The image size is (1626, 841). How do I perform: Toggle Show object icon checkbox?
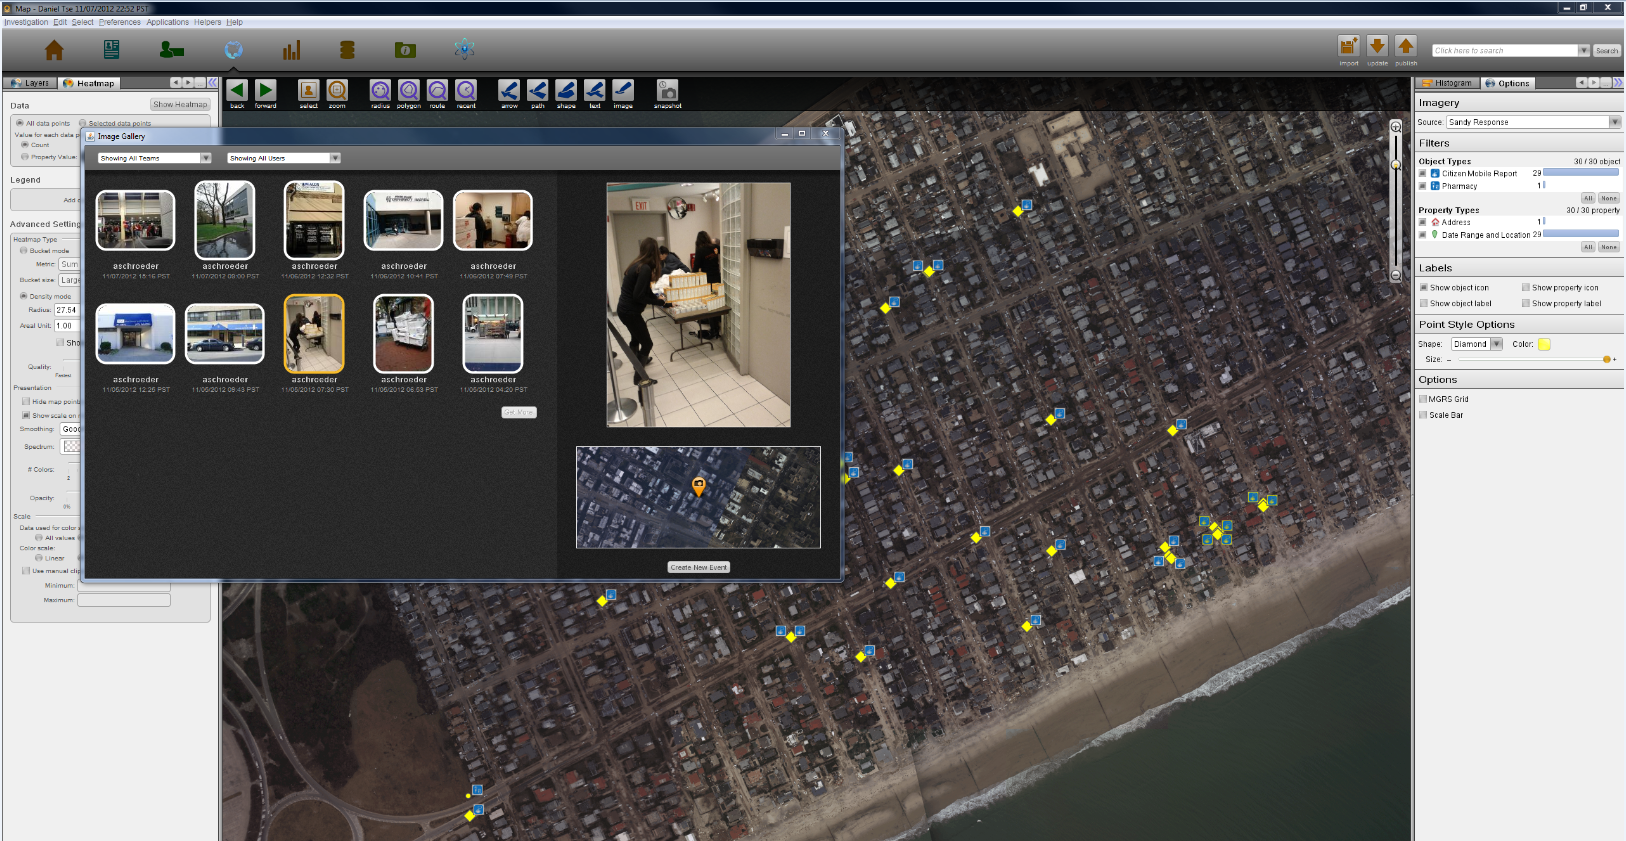coord(1424,288)
